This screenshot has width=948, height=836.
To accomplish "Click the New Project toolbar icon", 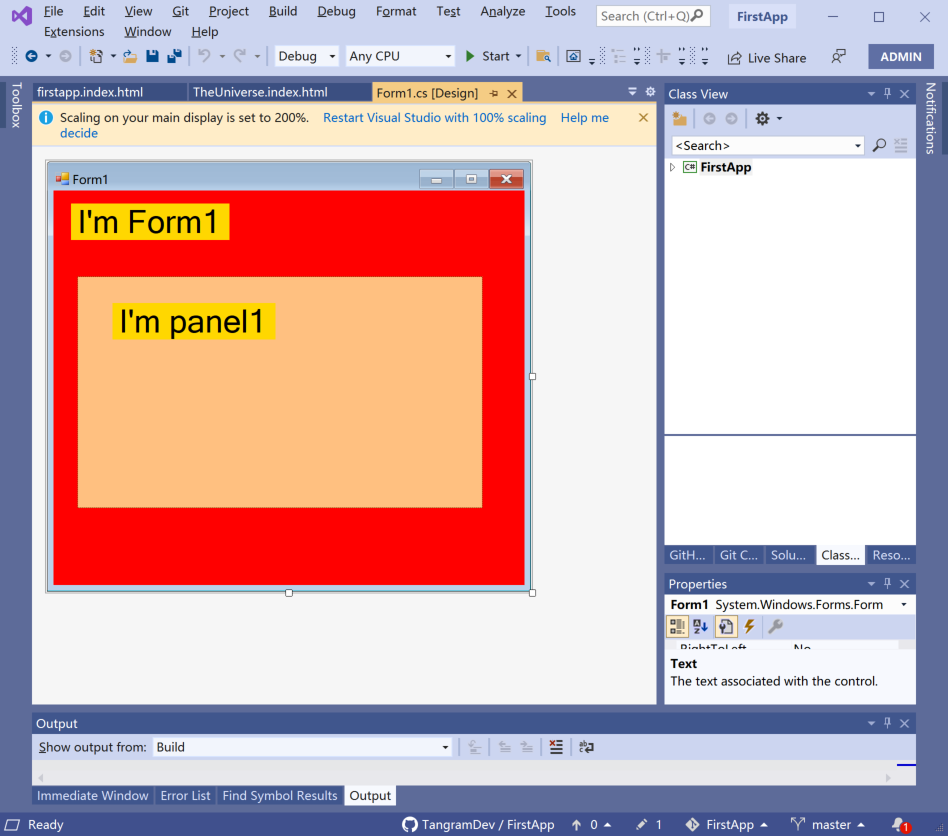I will (x=96, y=56).
